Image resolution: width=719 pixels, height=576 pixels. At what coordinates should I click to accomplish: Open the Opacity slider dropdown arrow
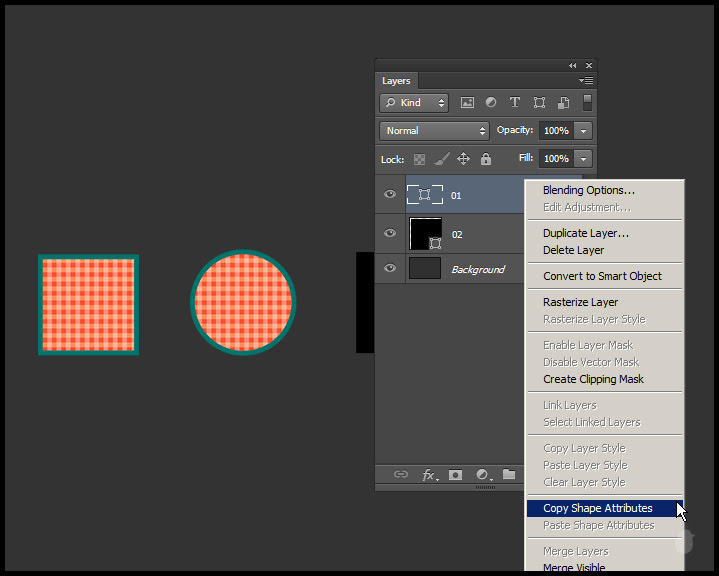coord(583,131)
